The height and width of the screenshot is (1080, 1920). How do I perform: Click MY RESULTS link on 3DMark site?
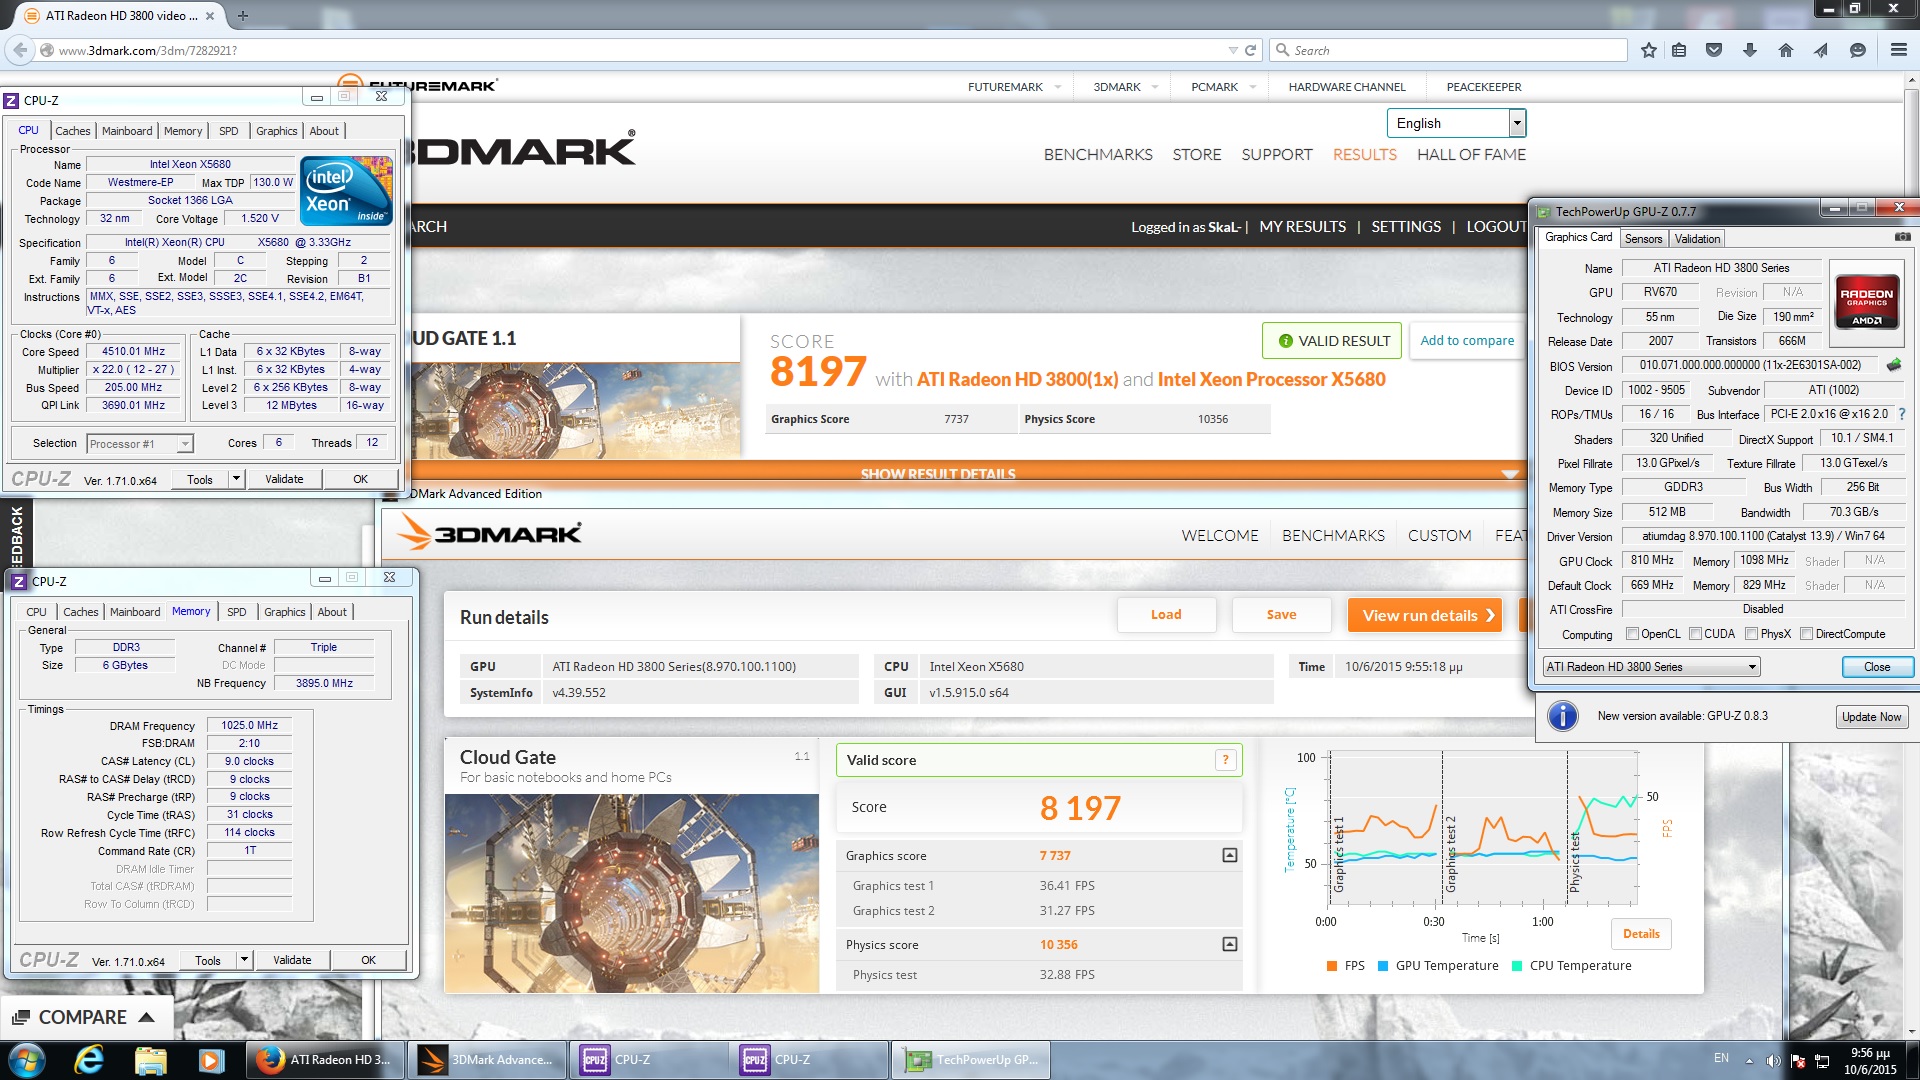[x=1302, y=227]
